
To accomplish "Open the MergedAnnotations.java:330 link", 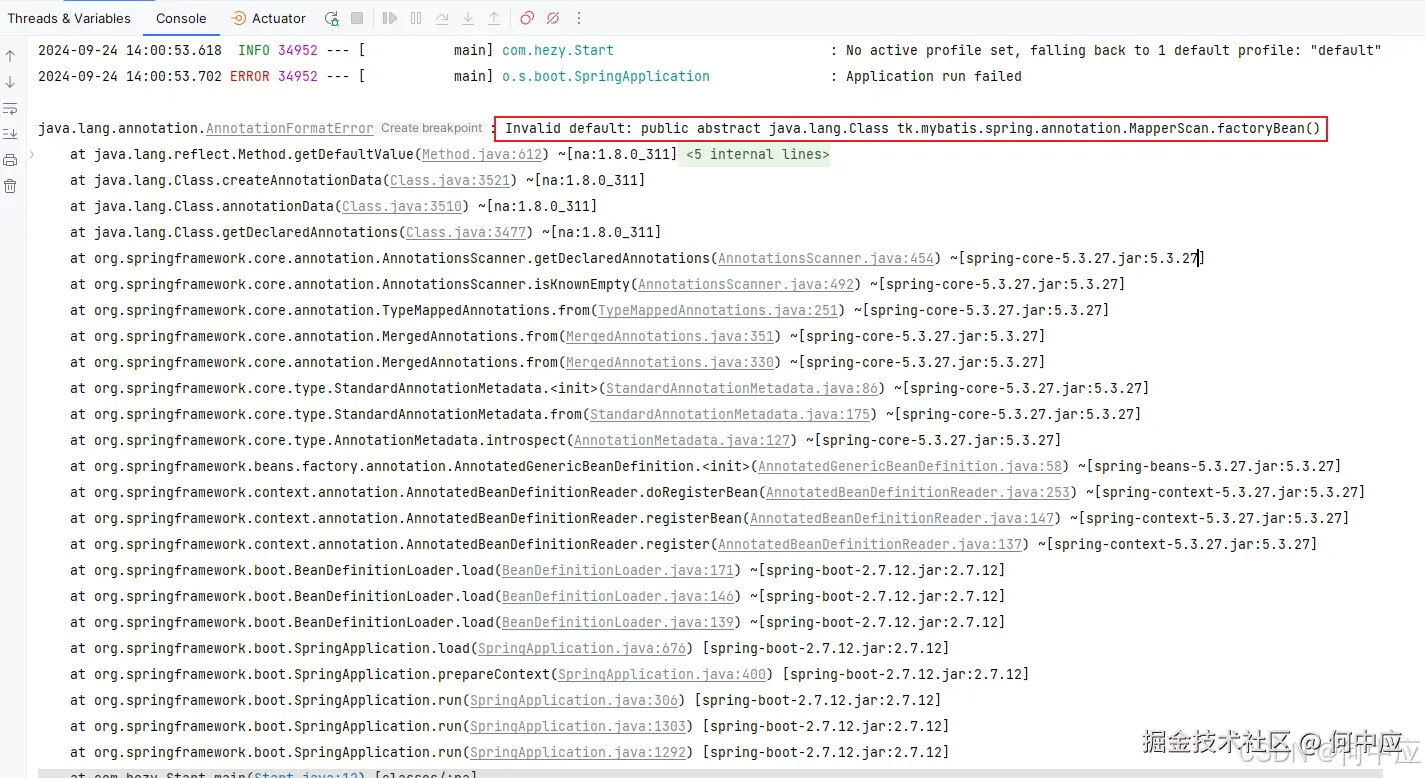I will point(670,362).
